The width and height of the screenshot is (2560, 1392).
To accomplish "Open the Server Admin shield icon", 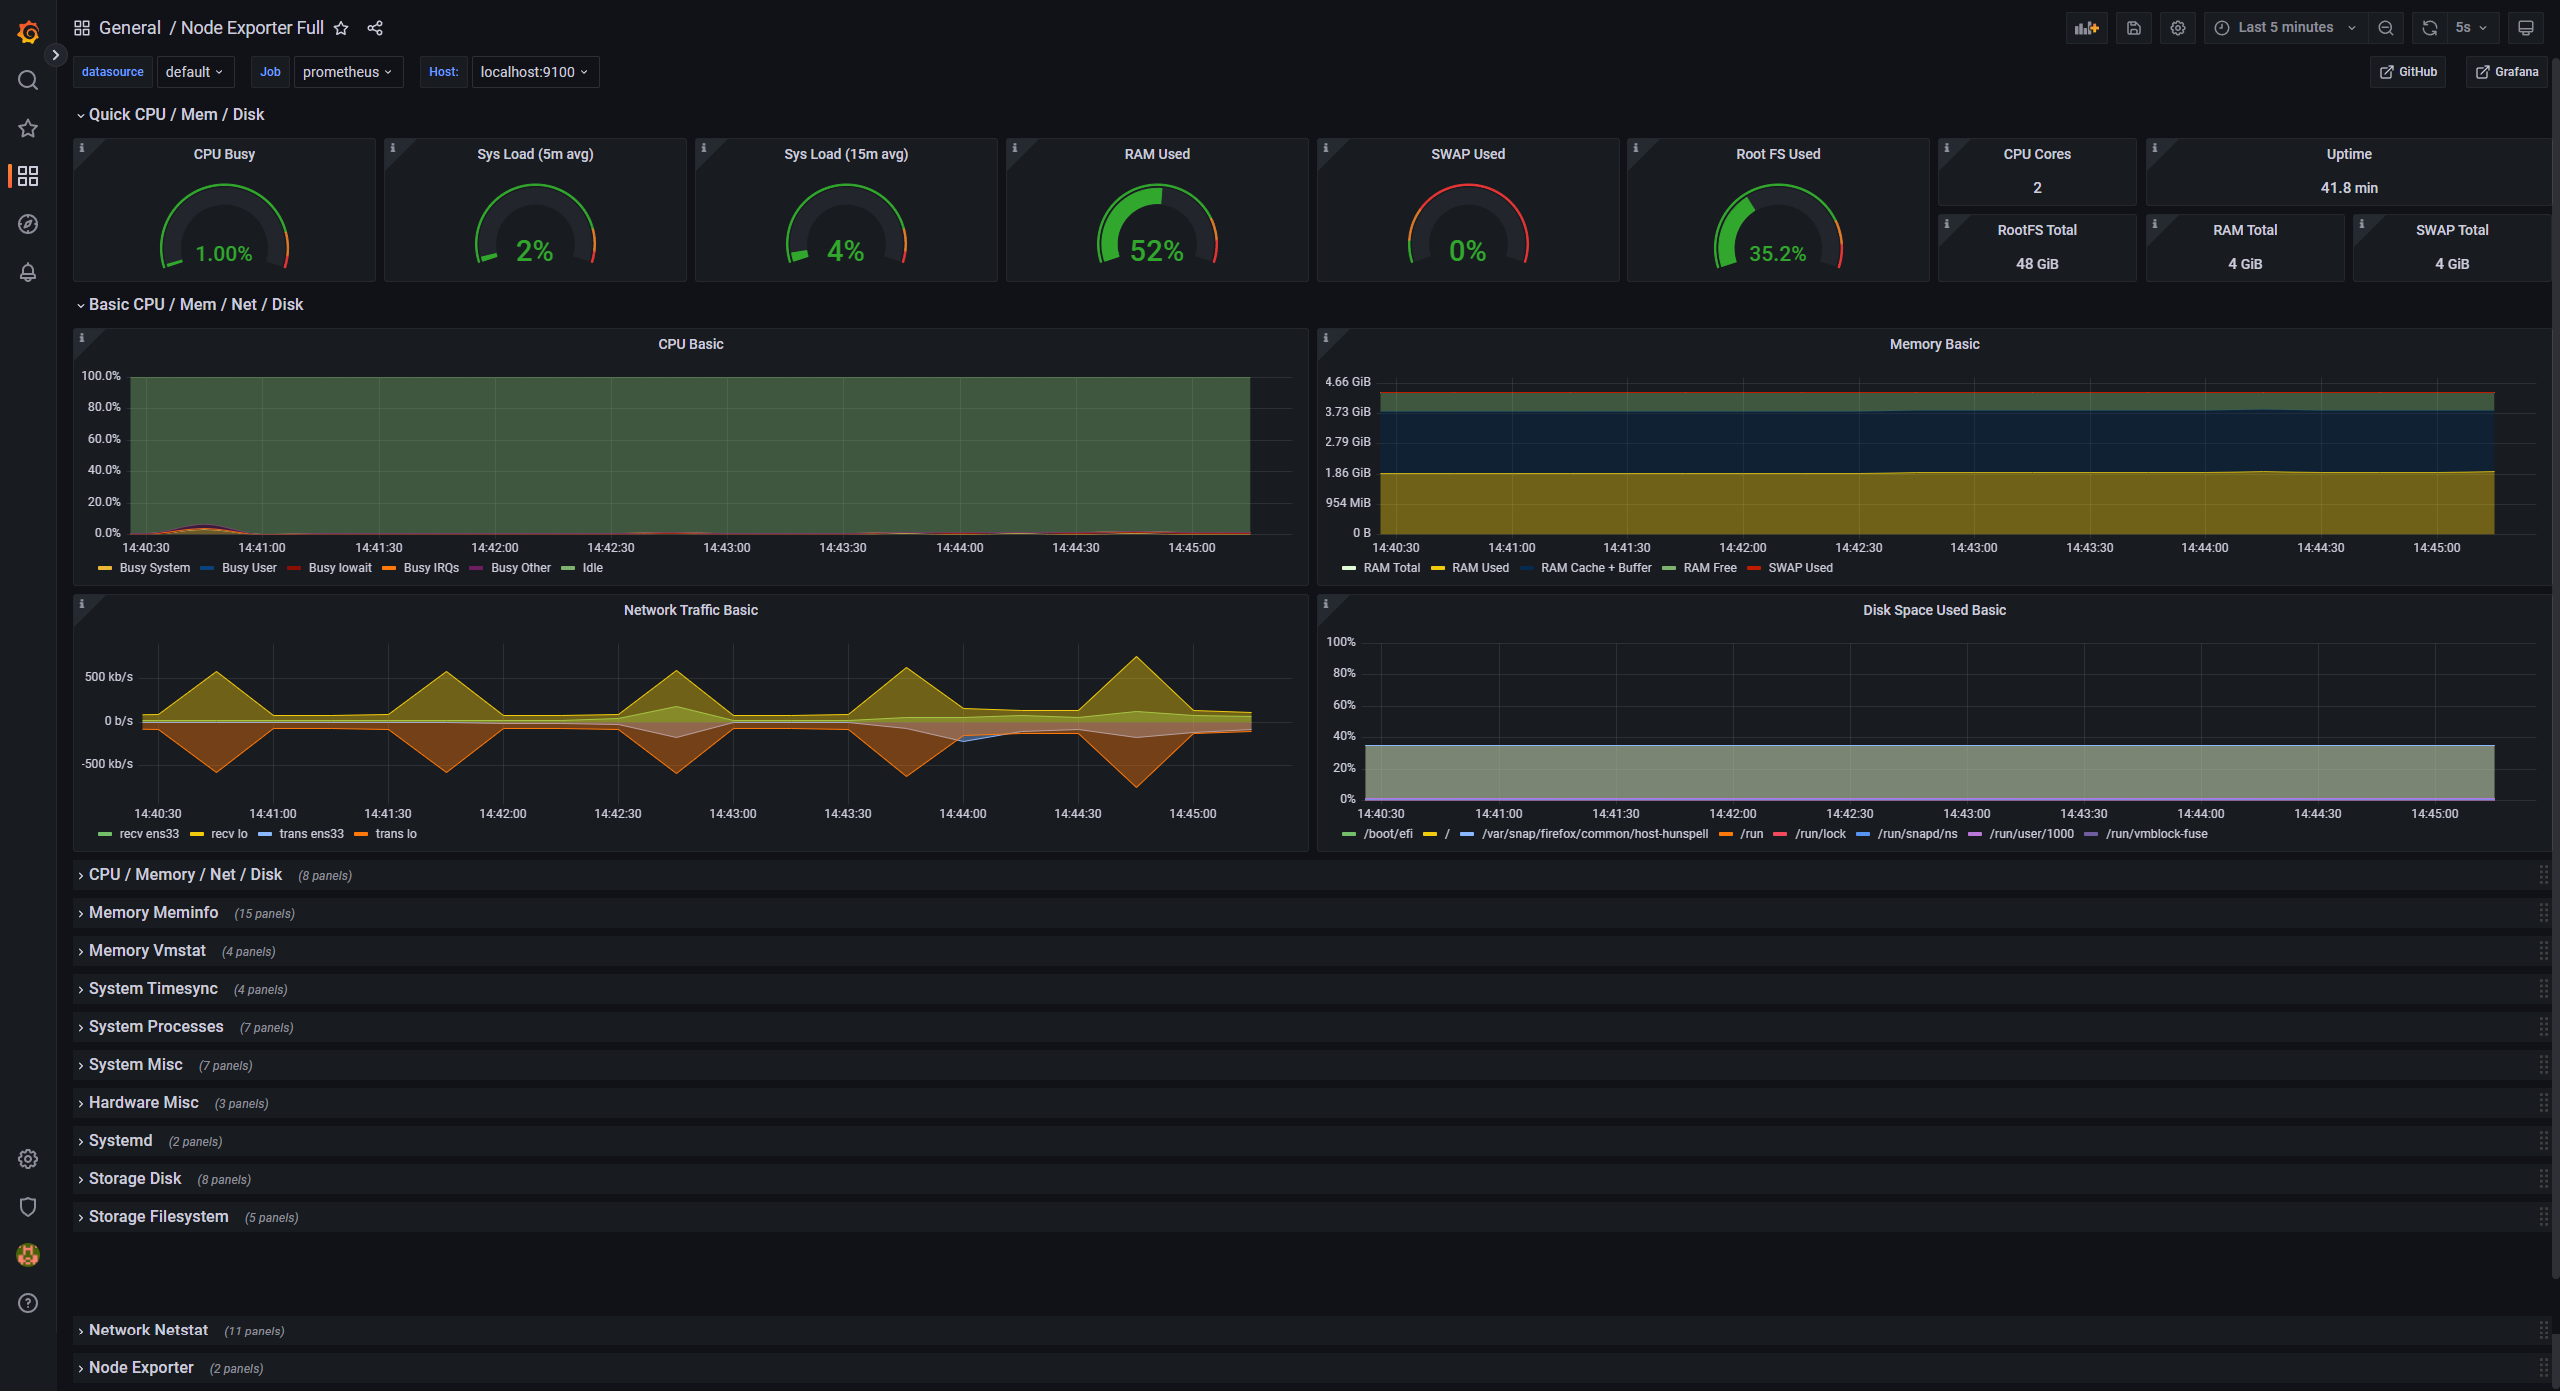I will (x=28, y=1207).
